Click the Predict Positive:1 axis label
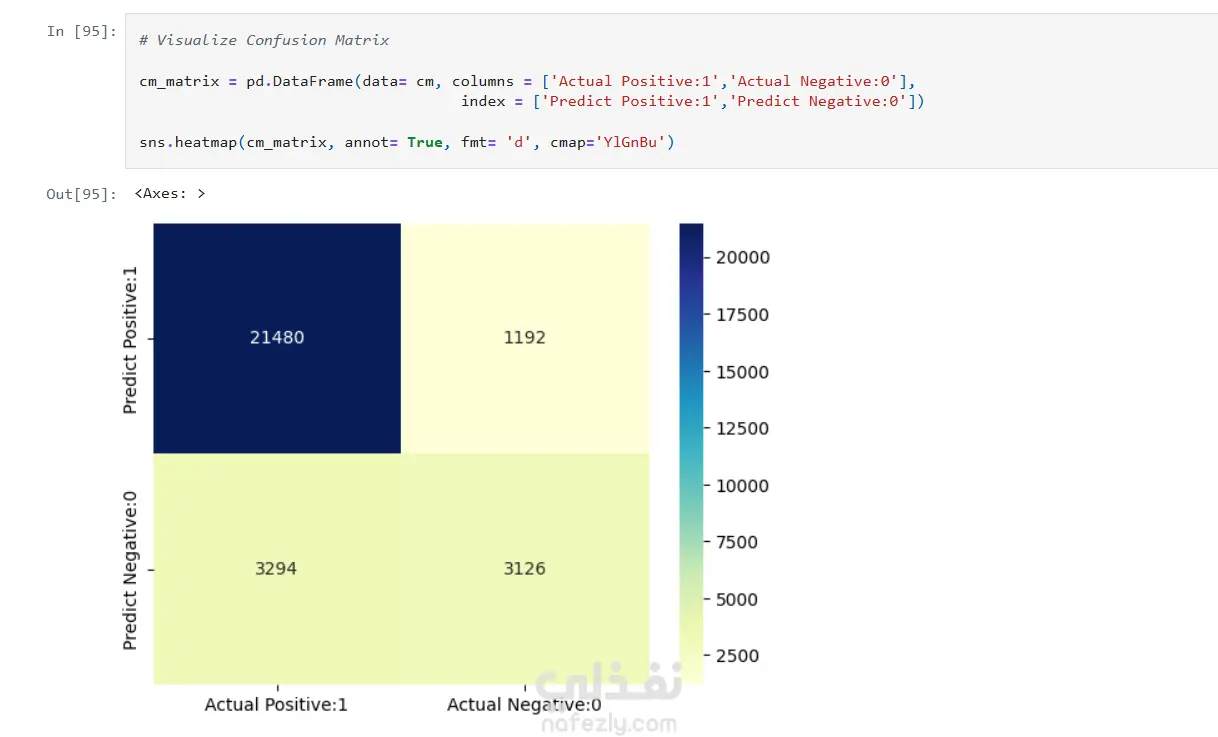This screenshot has height=737, width=1218. point(131,339)
